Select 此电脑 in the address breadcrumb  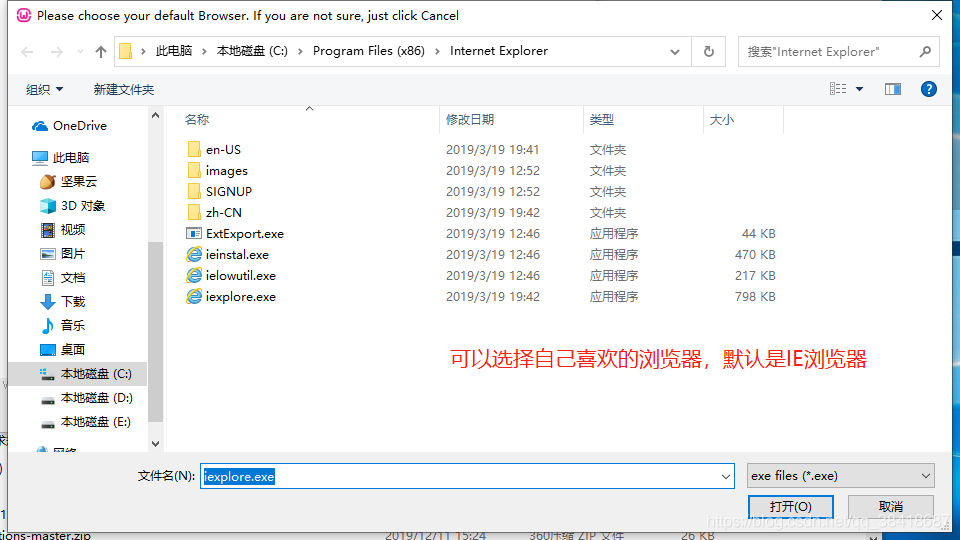(174, 51)
